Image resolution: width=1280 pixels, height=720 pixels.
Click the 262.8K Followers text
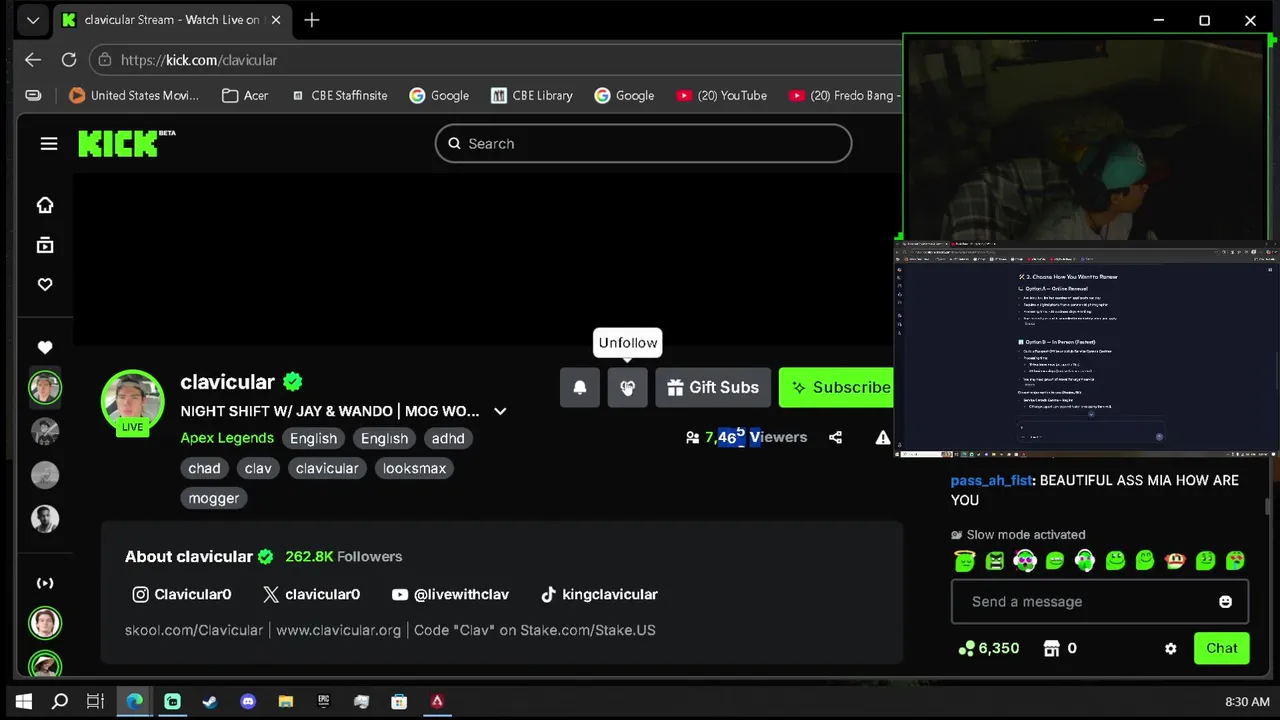click(x=344, y=557)
